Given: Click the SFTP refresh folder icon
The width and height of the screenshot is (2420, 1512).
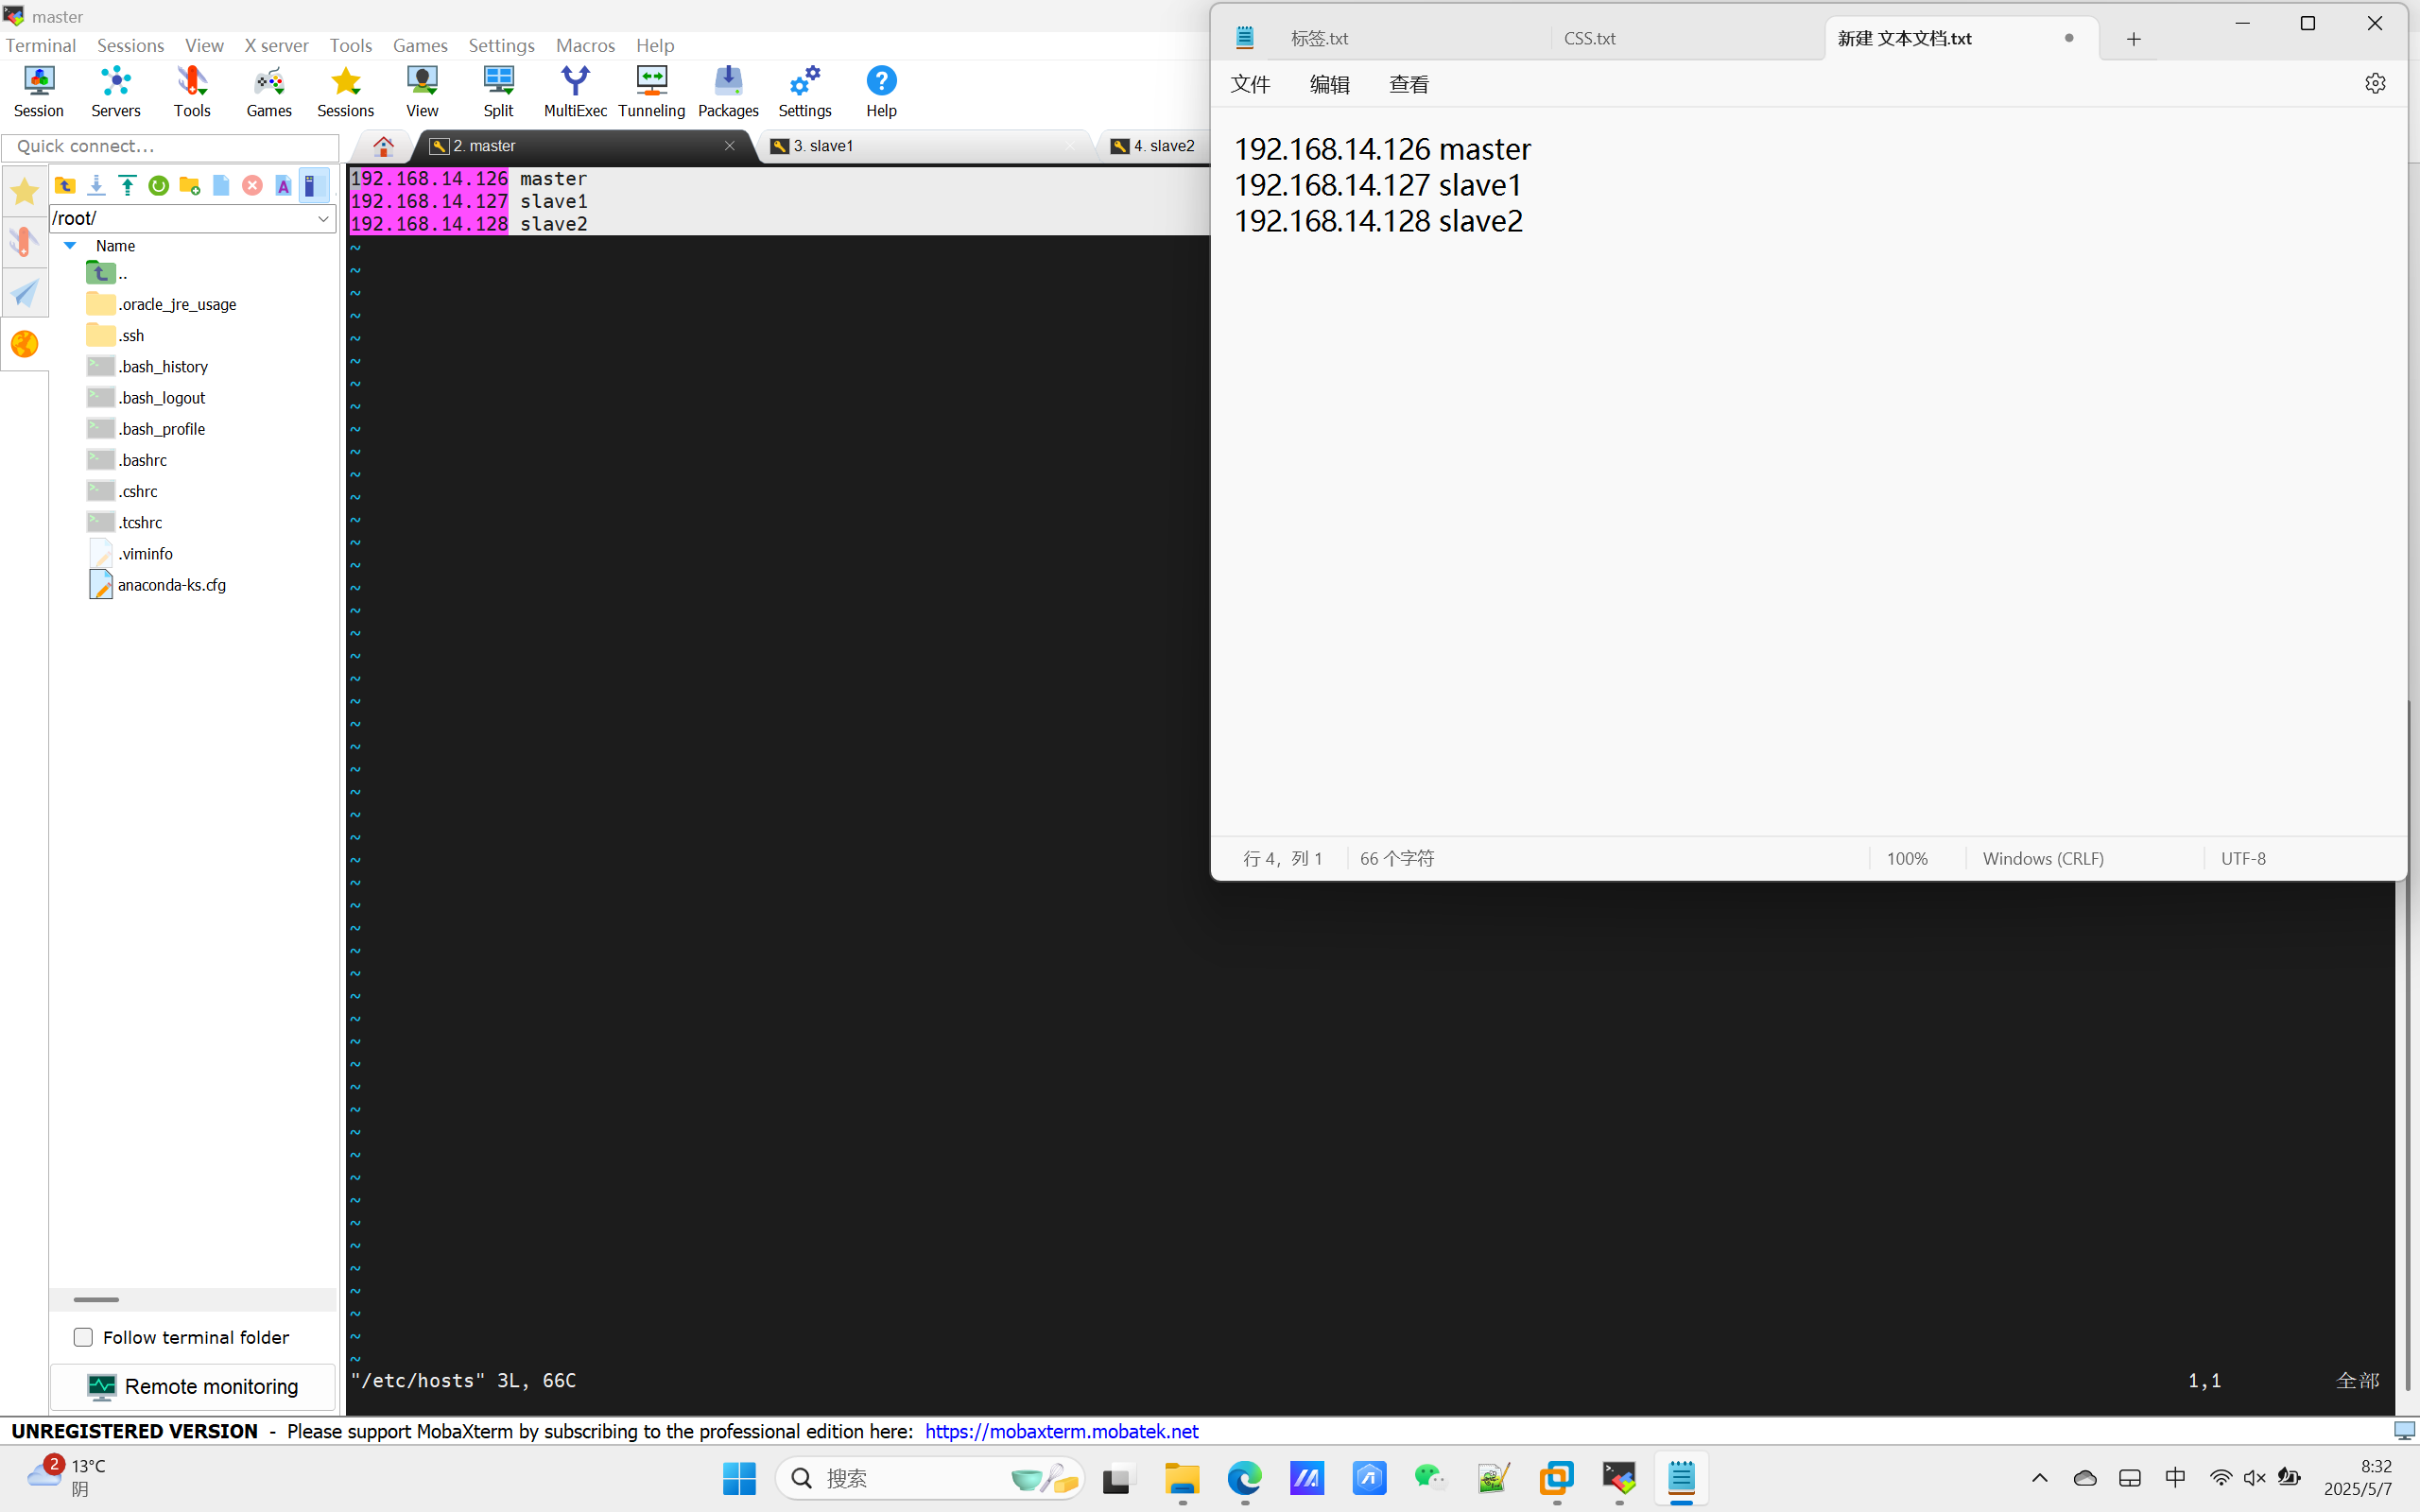Looking at the screenshot, I should [x=158, y=186].
